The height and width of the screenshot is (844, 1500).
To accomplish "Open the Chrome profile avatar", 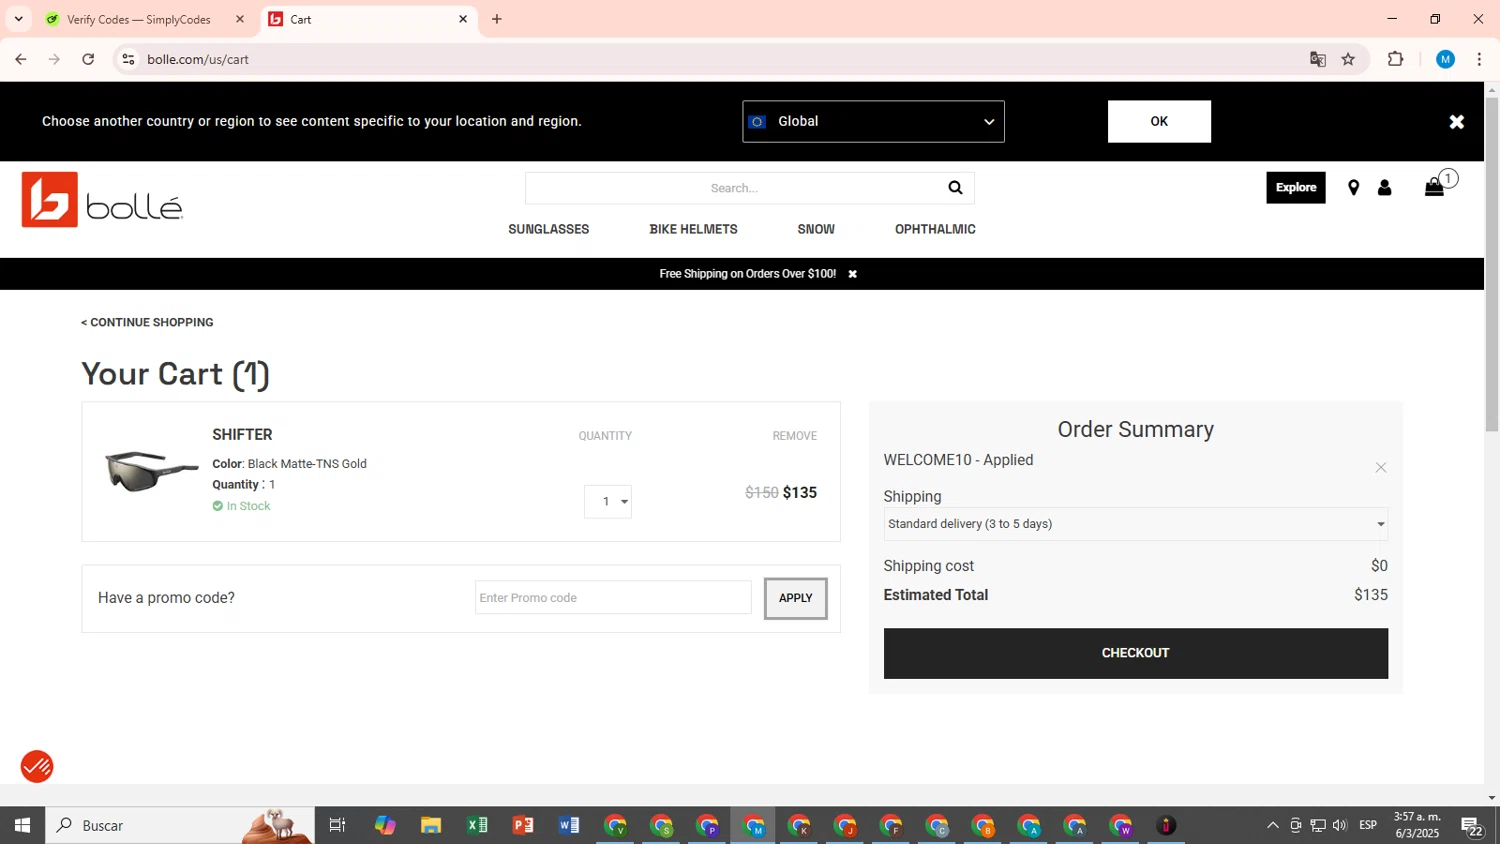I will click(x=1445, y=59).
